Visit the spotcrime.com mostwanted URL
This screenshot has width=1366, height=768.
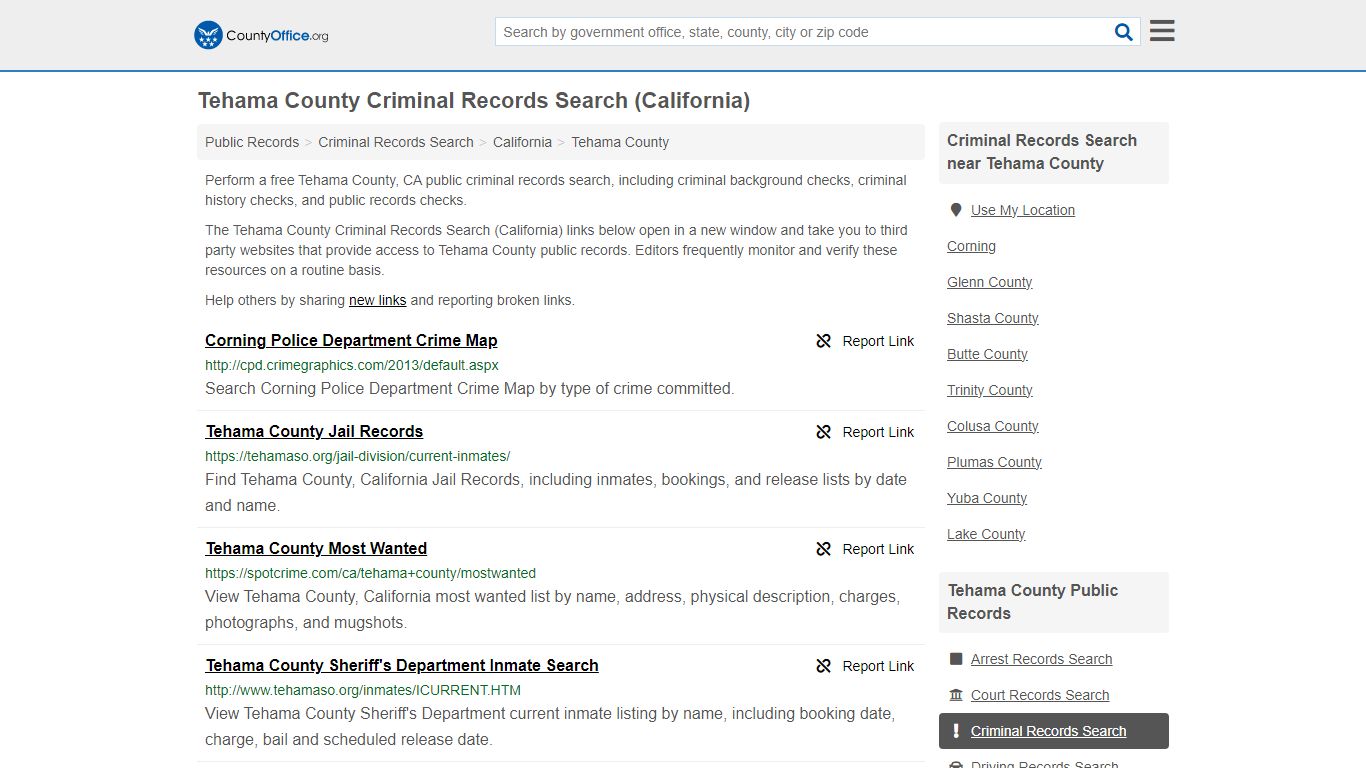[371, 573]
